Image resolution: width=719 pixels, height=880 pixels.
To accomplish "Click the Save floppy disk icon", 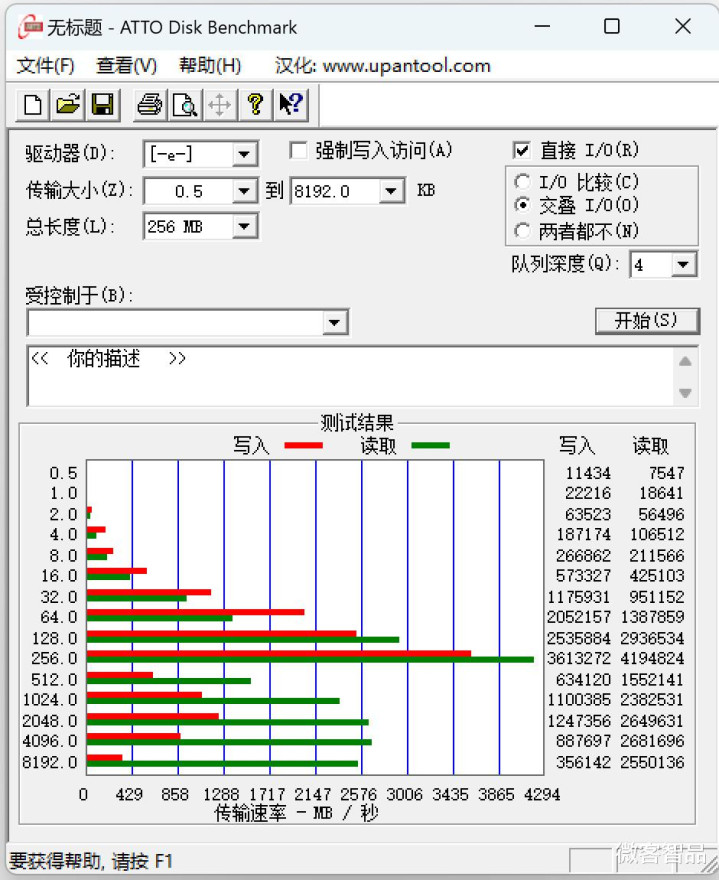I will [x=103, y=105].
